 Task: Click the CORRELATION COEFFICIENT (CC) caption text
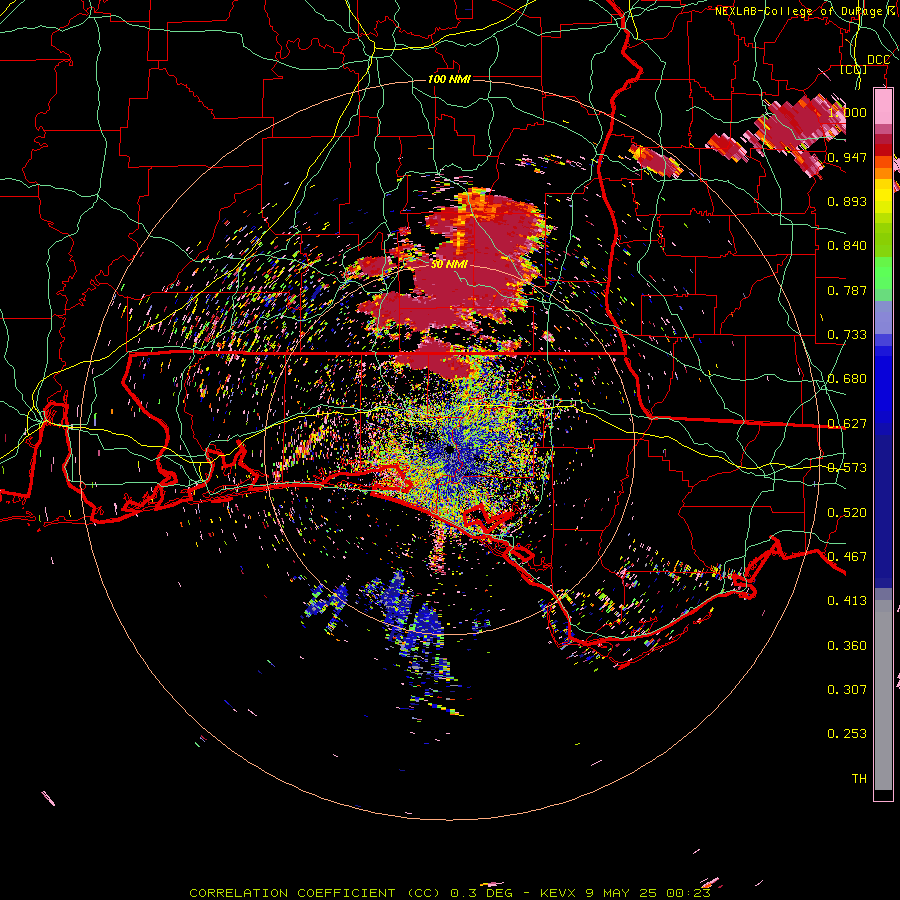(315, 893)
